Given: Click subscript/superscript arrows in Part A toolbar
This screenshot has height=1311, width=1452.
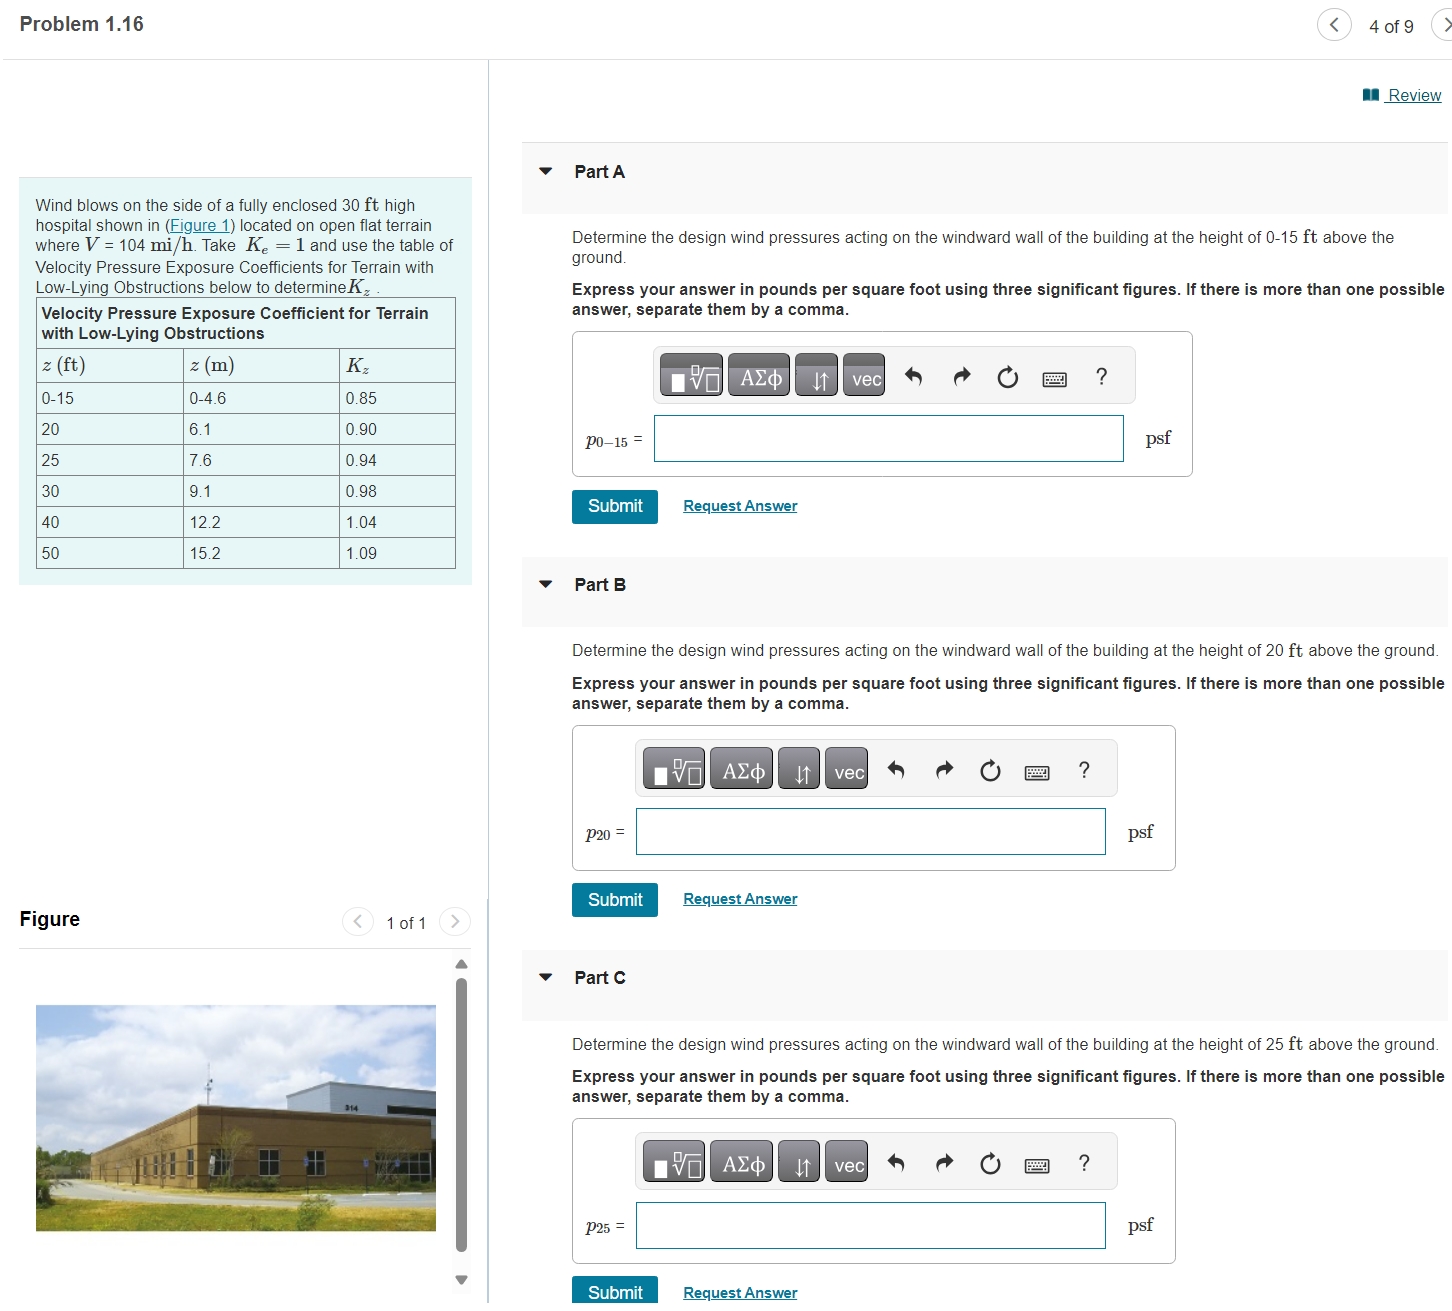Looking at the screenshot, I should tap(817, 376).
